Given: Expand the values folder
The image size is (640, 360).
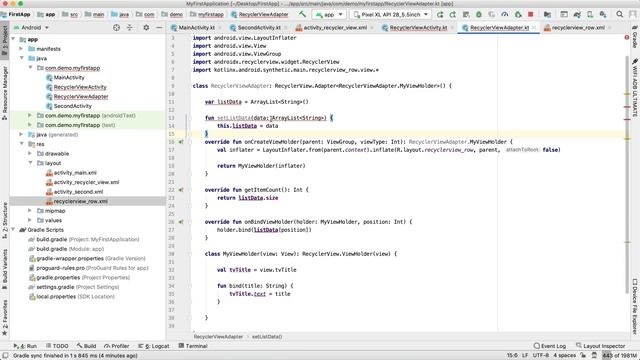Looking at the screenshot, I should [x=30, y=220].
